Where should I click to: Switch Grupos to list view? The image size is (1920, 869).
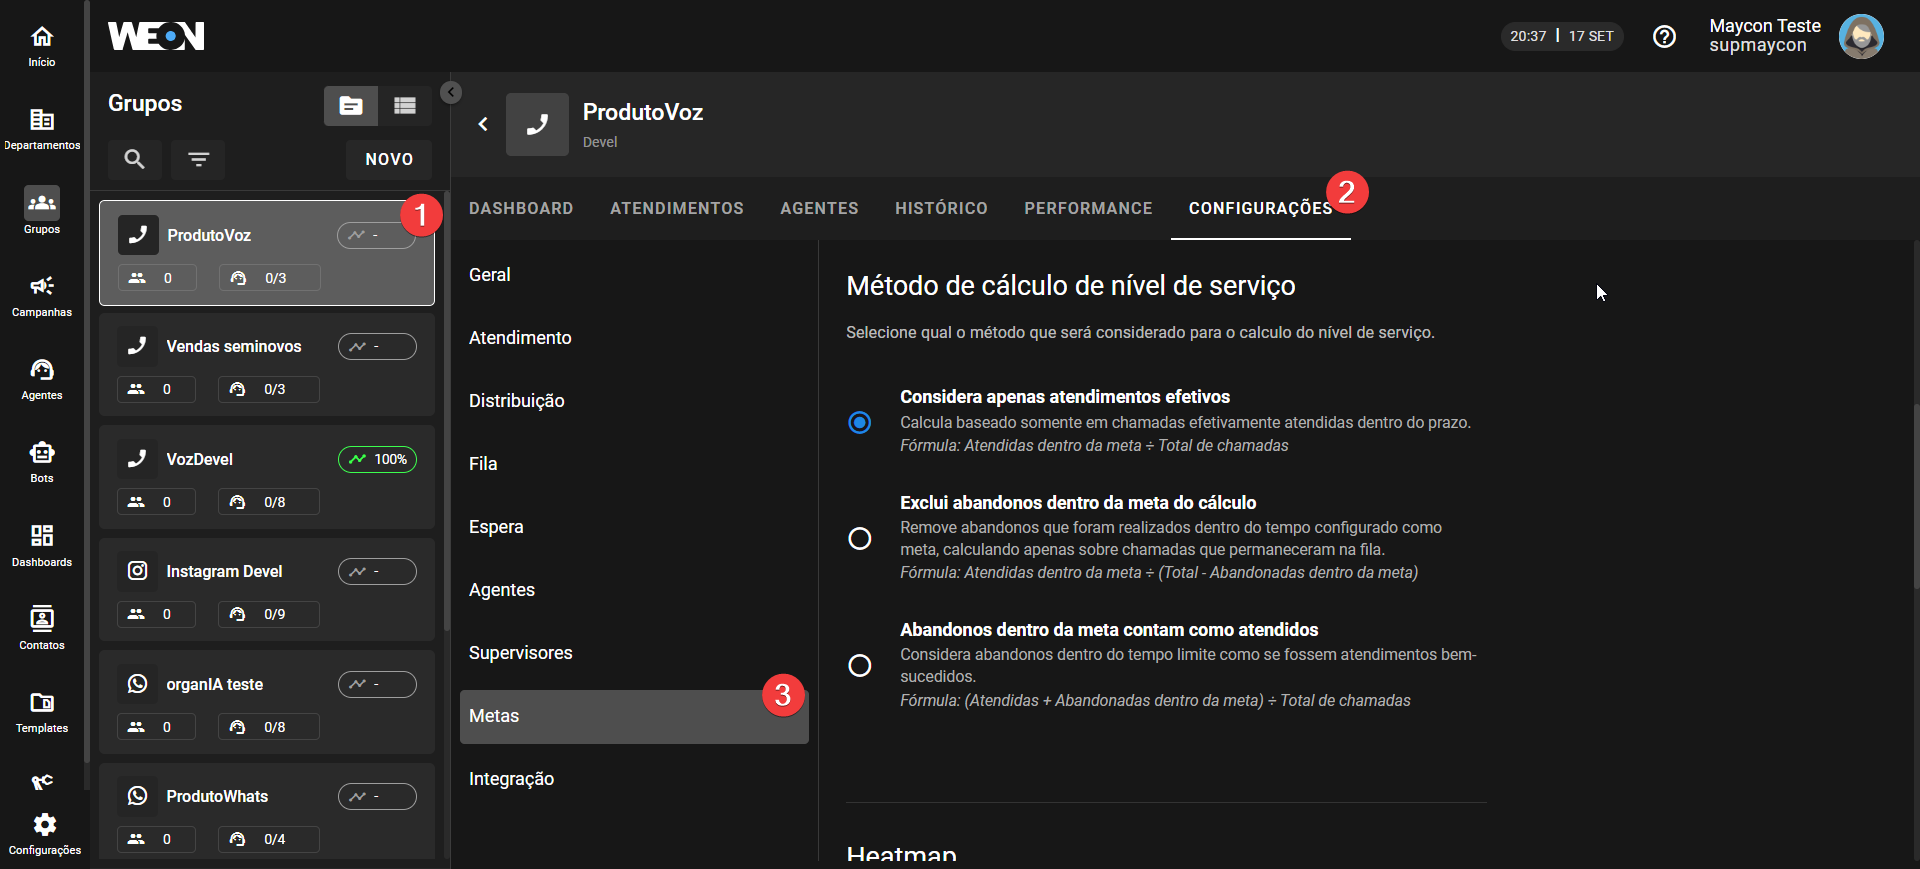405,106
